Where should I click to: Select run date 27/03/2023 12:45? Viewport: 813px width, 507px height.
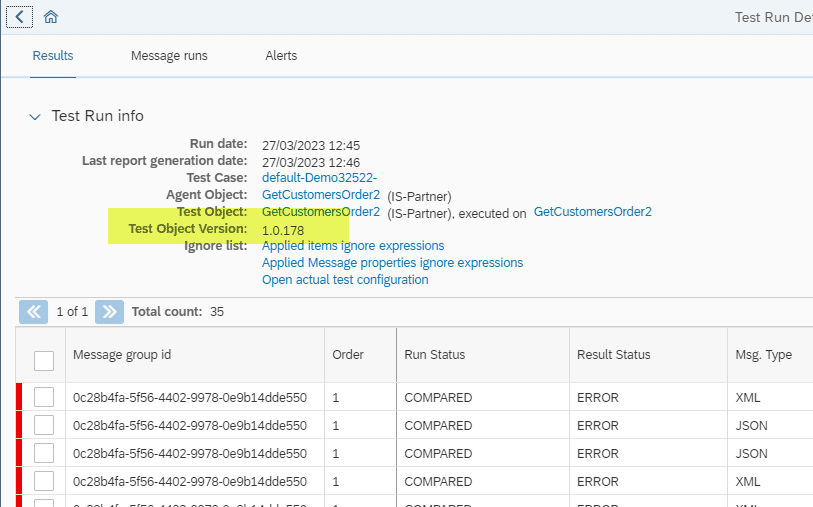pos(311,146)
